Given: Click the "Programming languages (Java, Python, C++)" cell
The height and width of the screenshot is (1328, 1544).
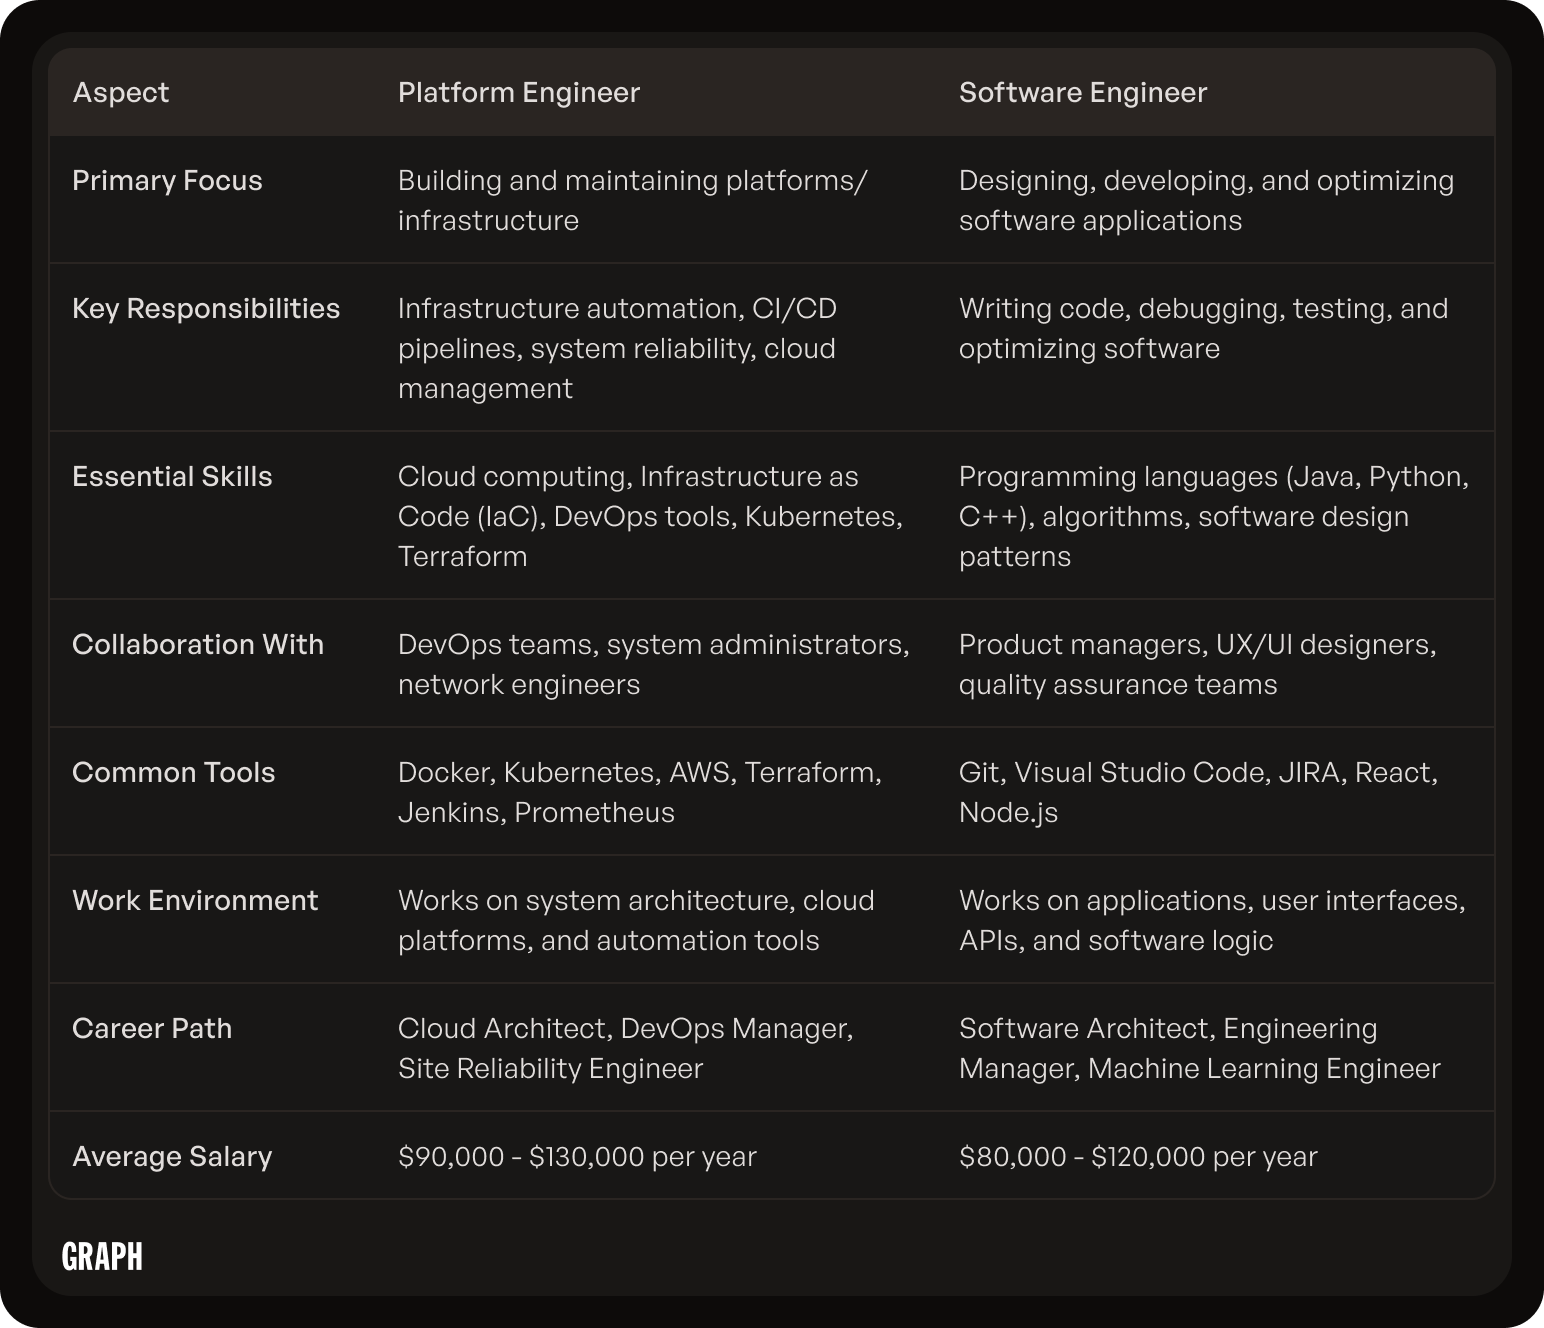Looking at the screenshot, I should 1214,516.
